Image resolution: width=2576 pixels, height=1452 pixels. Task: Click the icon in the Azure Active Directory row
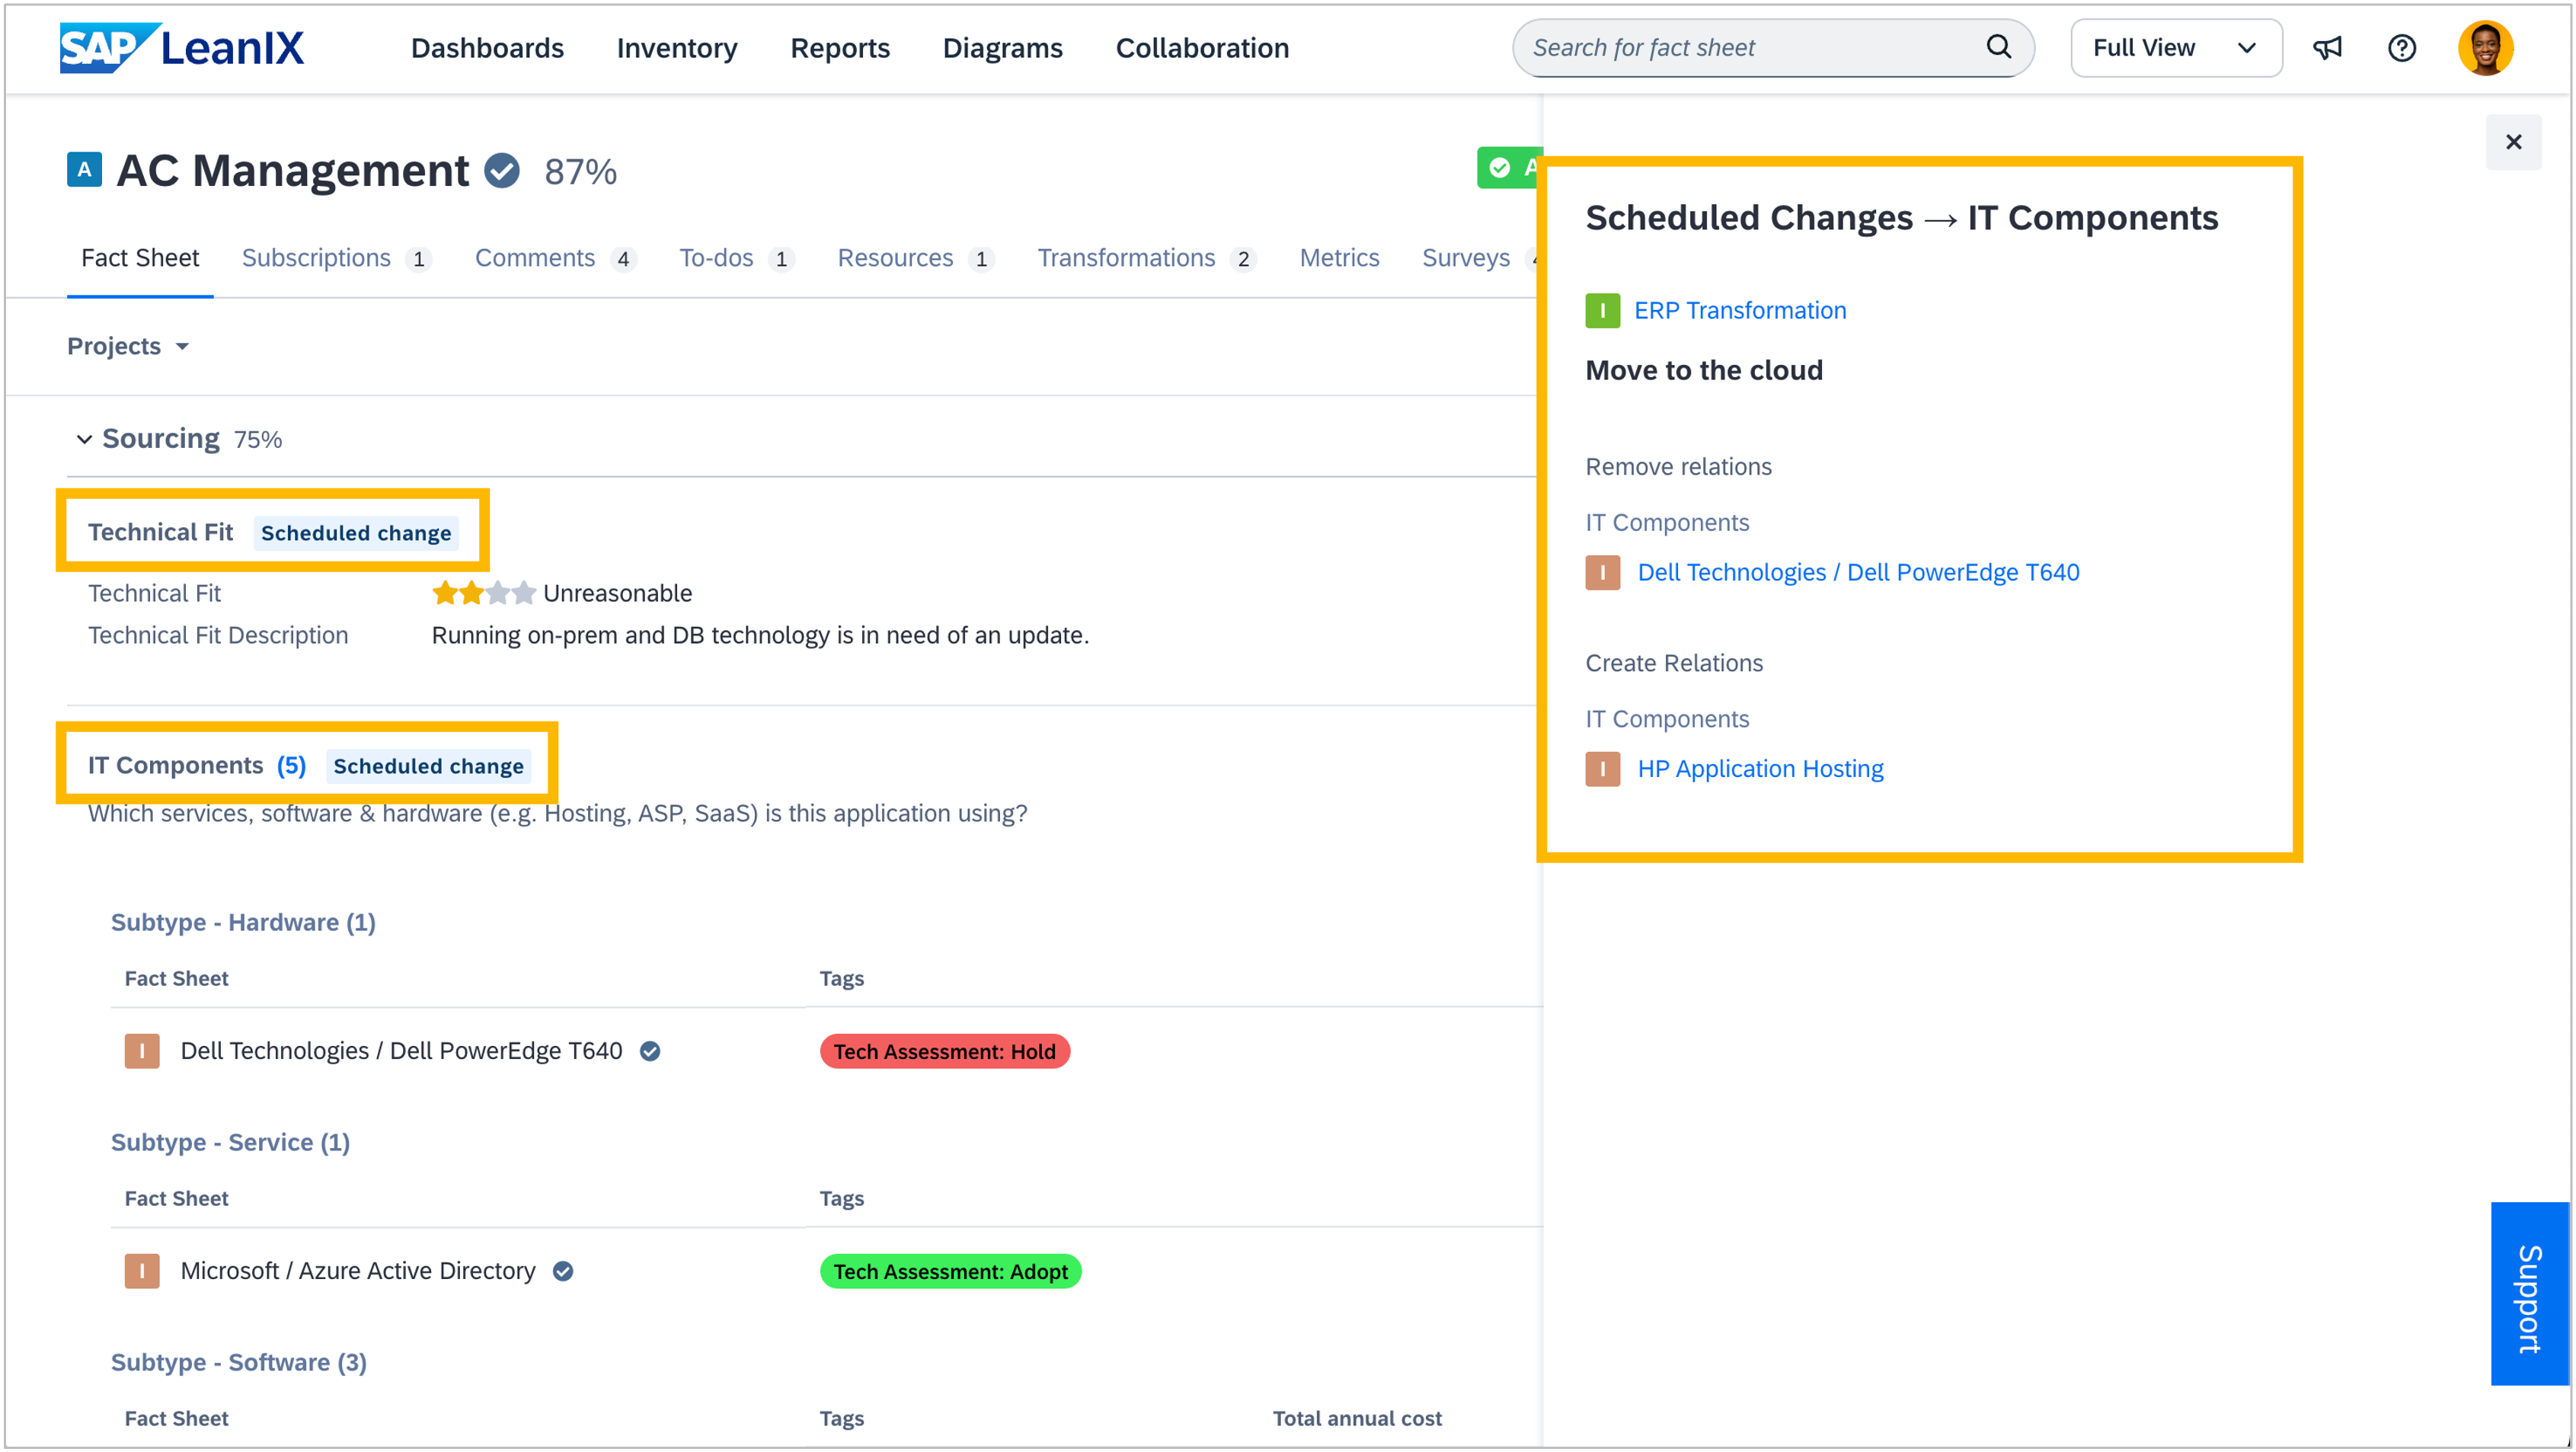pos(142,1271)
